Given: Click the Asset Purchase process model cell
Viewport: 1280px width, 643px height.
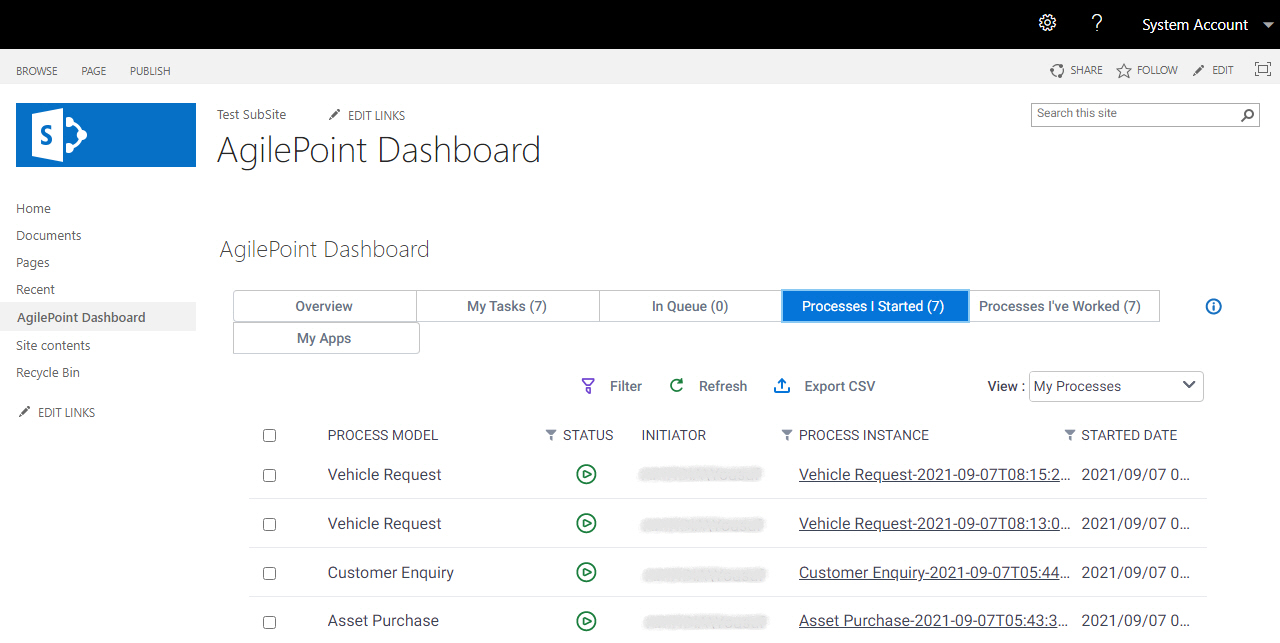Looking at the screenshot, I should pos(383,621).
